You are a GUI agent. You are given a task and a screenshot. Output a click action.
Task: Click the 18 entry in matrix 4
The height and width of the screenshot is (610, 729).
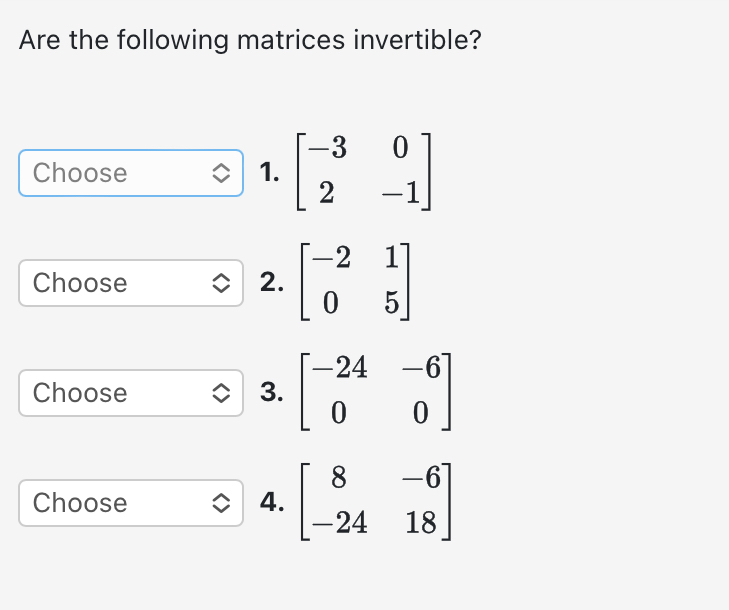tap(421, 523)
